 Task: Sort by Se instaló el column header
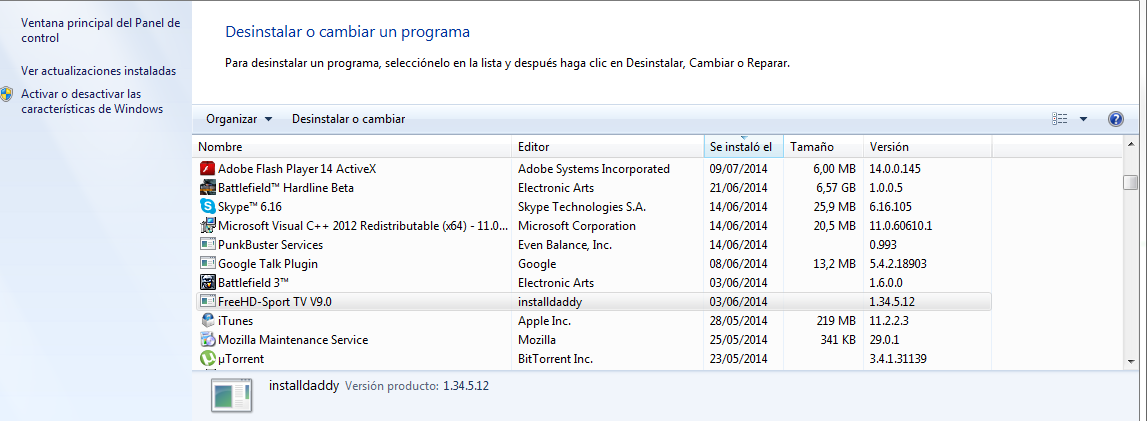(x=743, y=147)
